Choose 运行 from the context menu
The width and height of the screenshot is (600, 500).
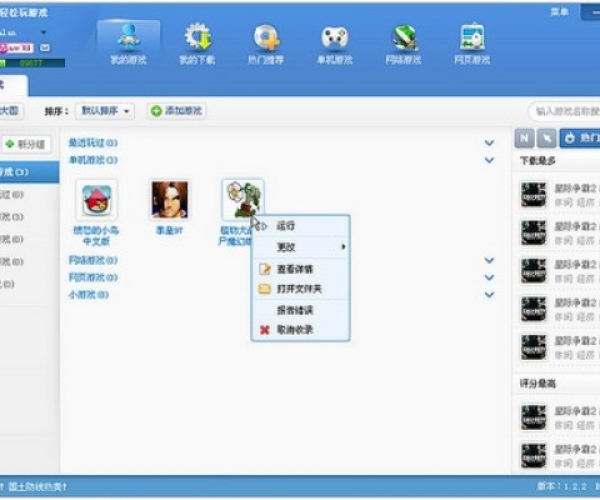(x=300, y=226)
